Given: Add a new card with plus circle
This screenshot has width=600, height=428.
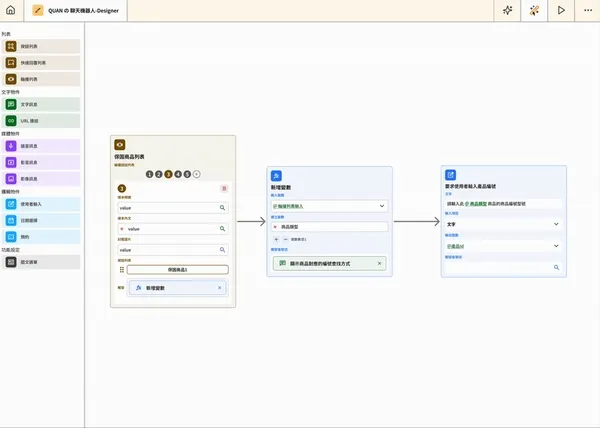Looking at the screenshot, I should (196, 174).
